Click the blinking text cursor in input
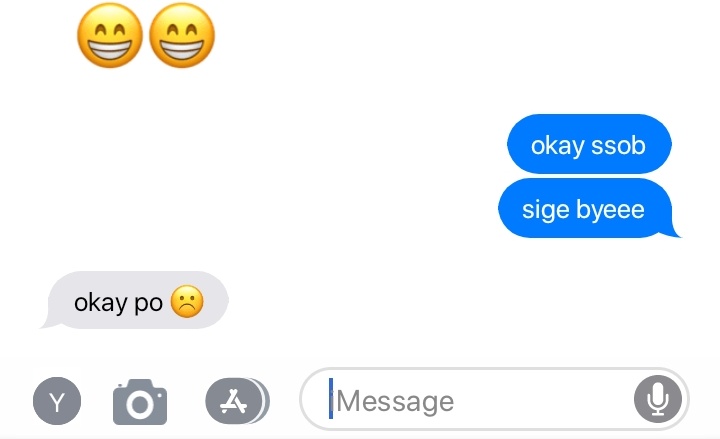720x439 pixels. pos(331,399)
